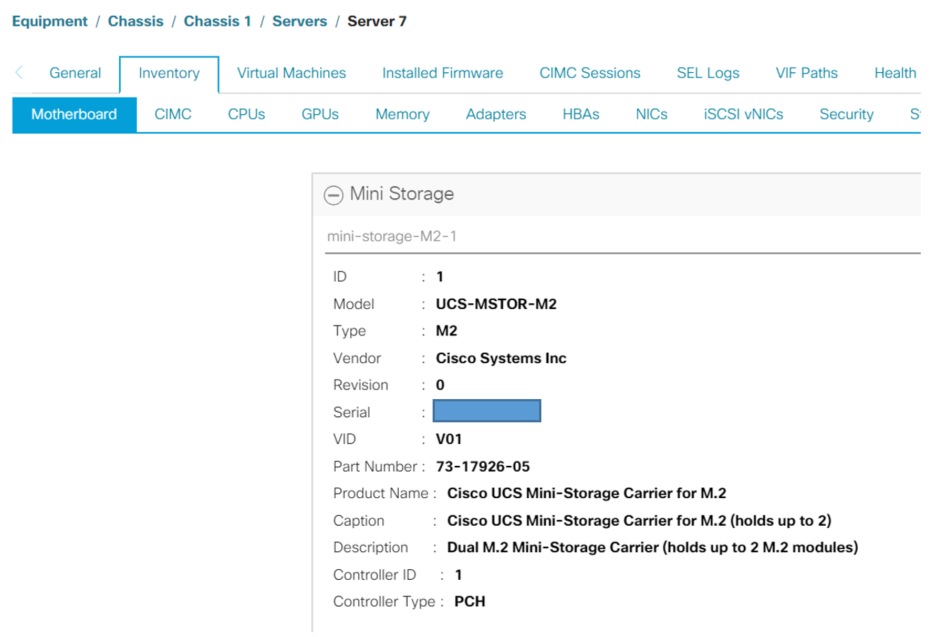
Task: Switch to the General tab
Action: click(x=75, y=72)
